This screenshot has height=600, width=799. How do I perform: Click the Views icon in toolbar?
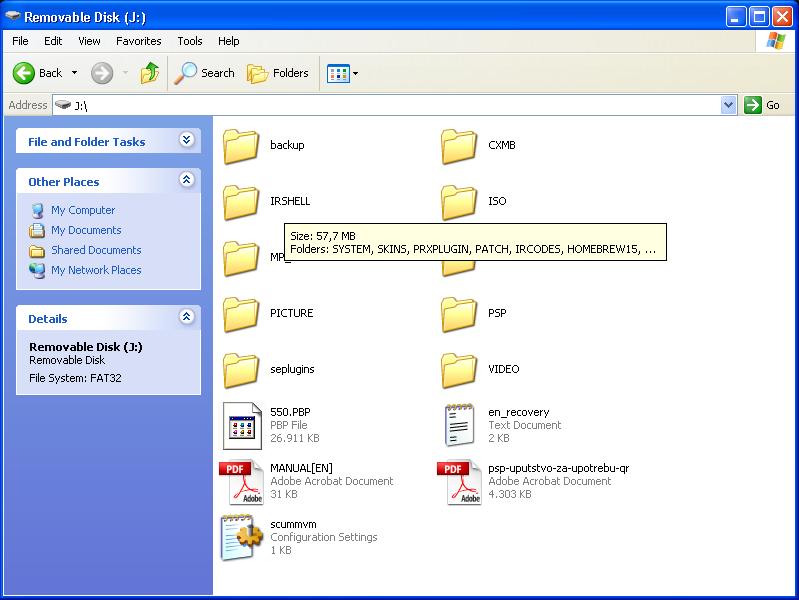click(338, 73)
